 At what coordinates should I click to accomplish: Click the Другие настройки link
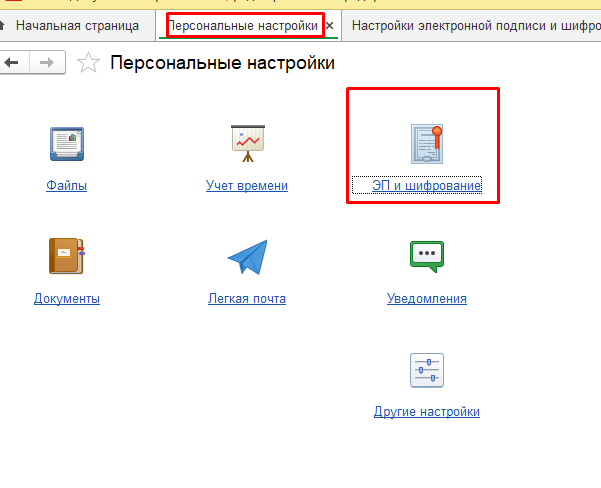(427, 412)
